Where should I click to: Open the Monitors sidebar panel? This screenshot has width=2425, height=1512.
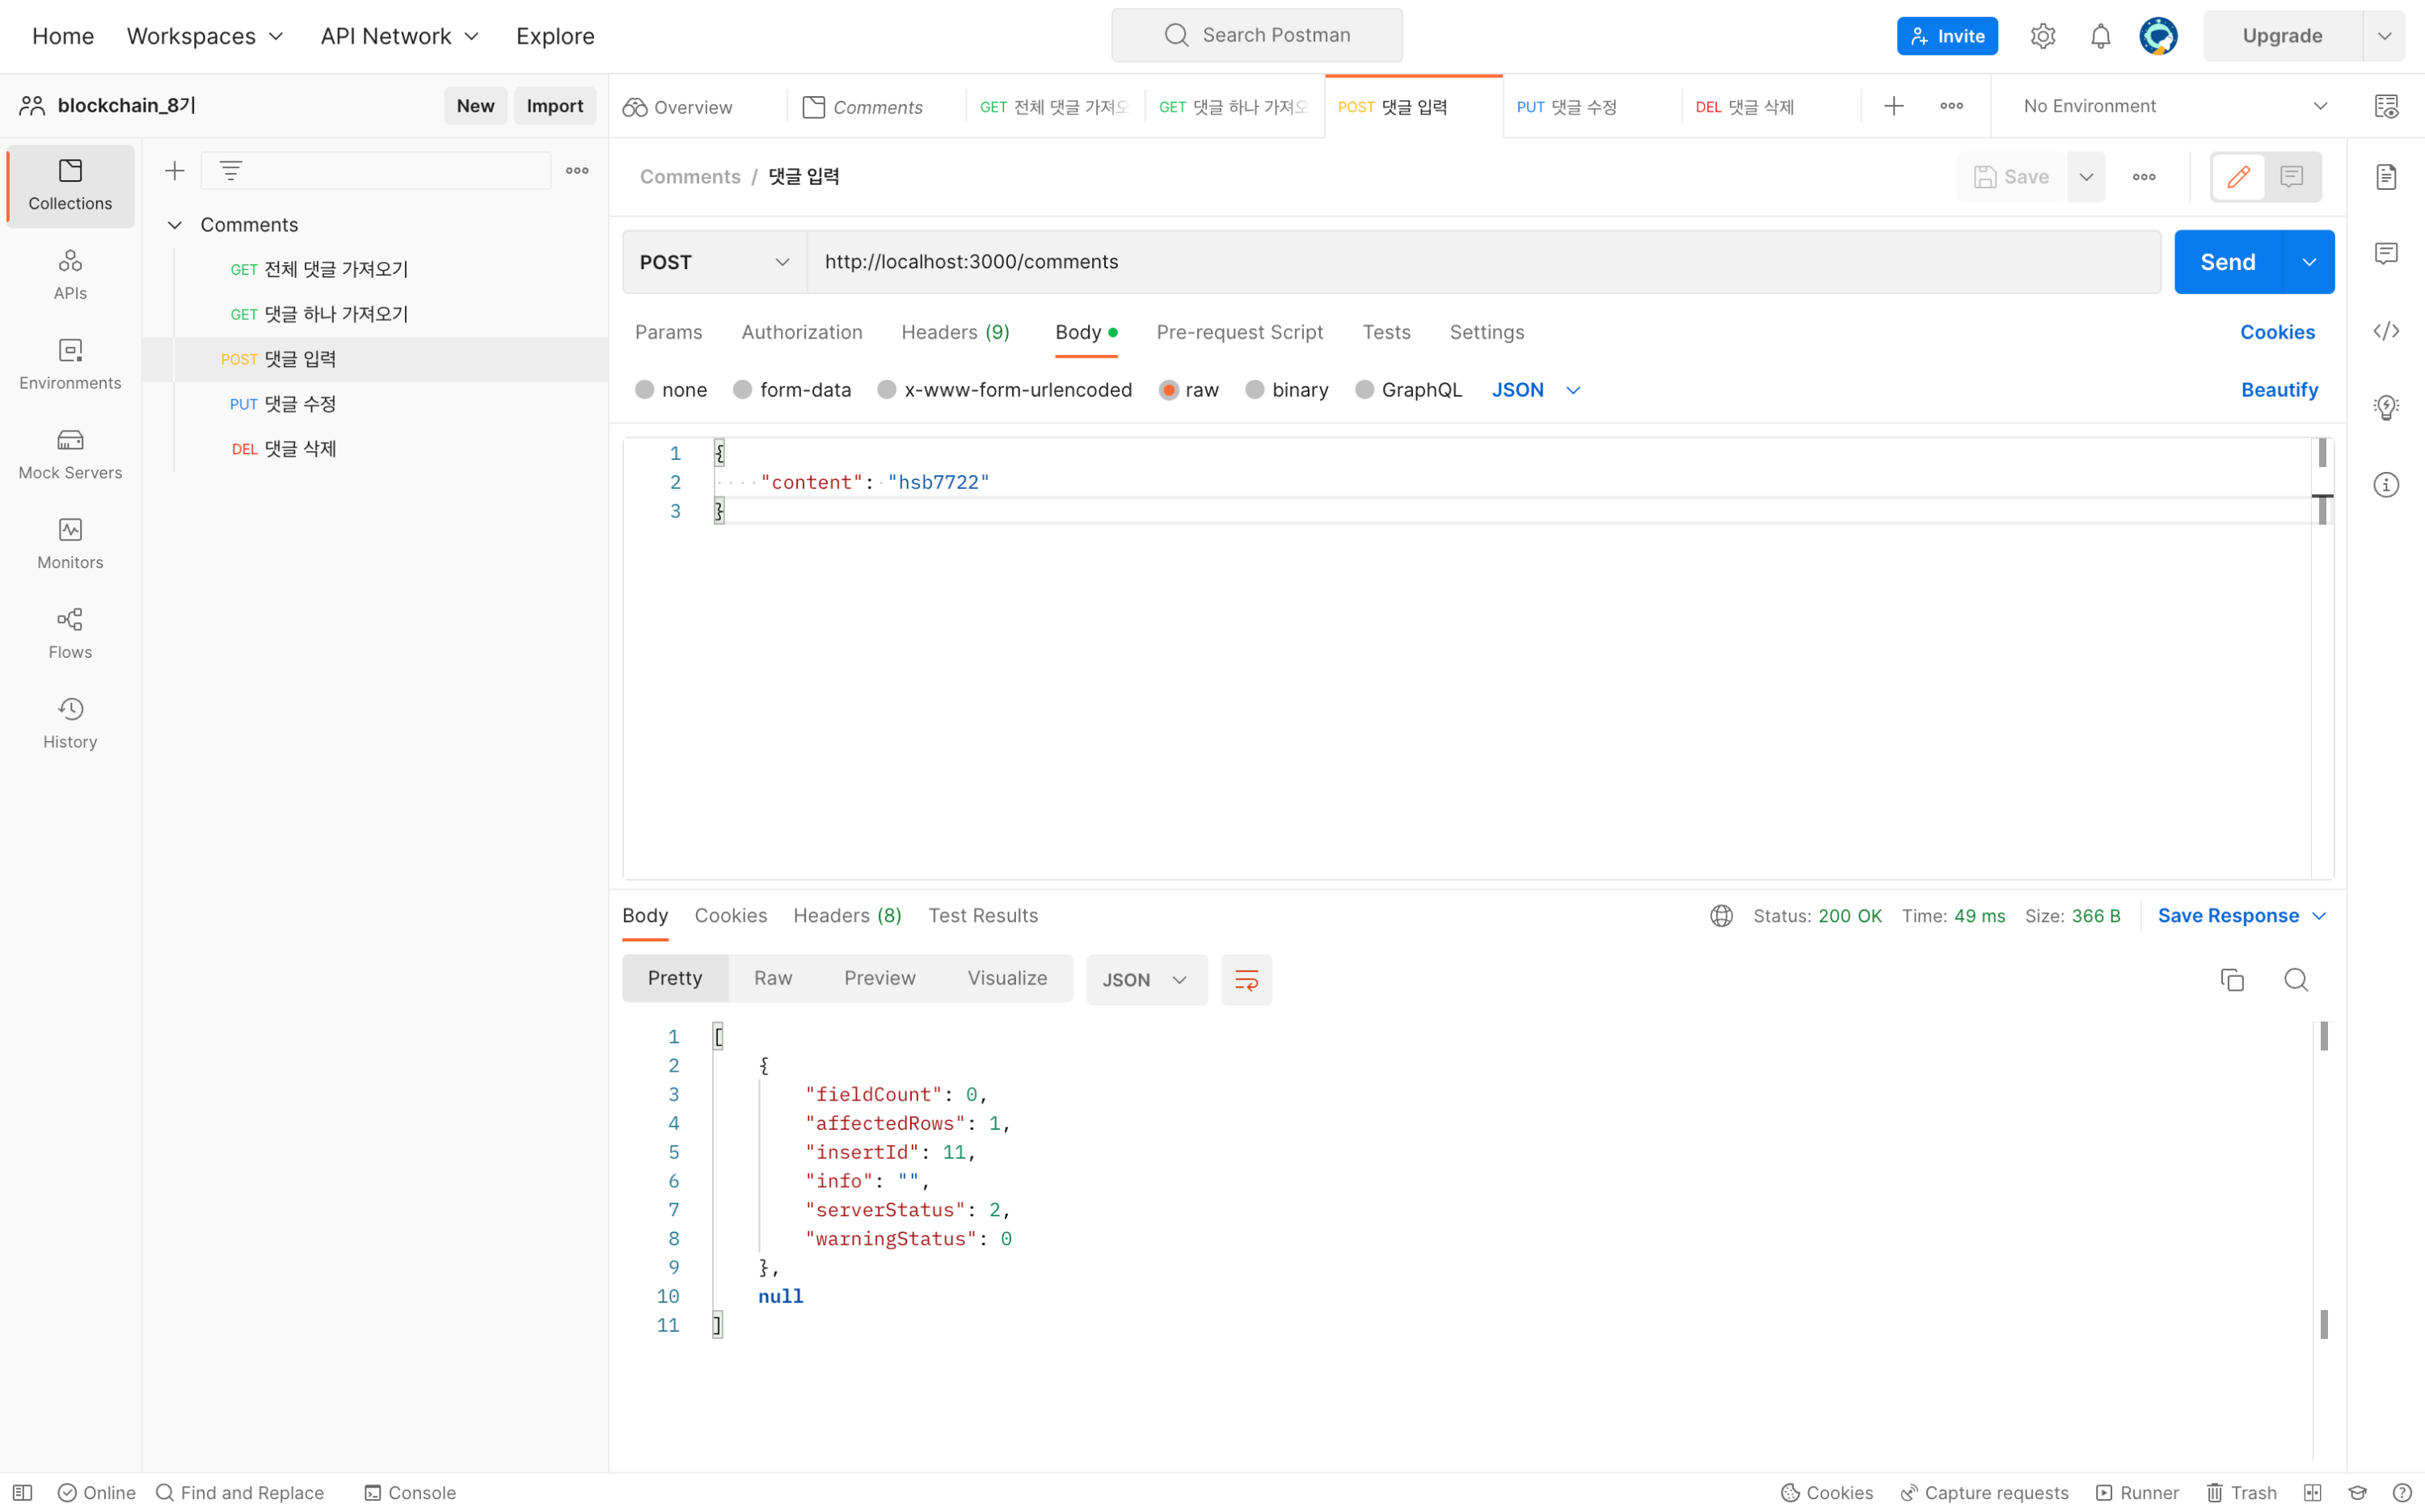[x=70, y=544]
